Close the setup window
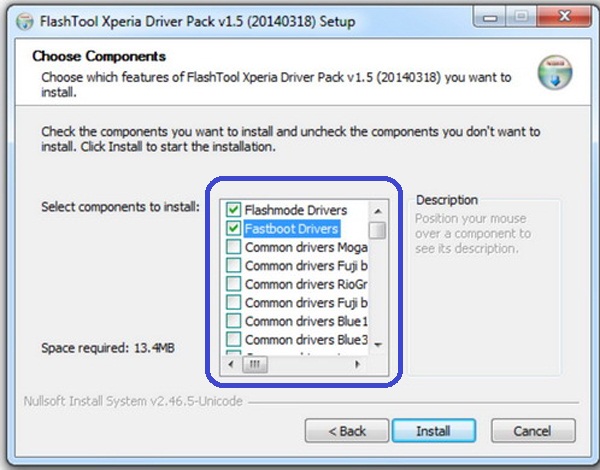The image size is (600, 470). click(x=564, y=17)
